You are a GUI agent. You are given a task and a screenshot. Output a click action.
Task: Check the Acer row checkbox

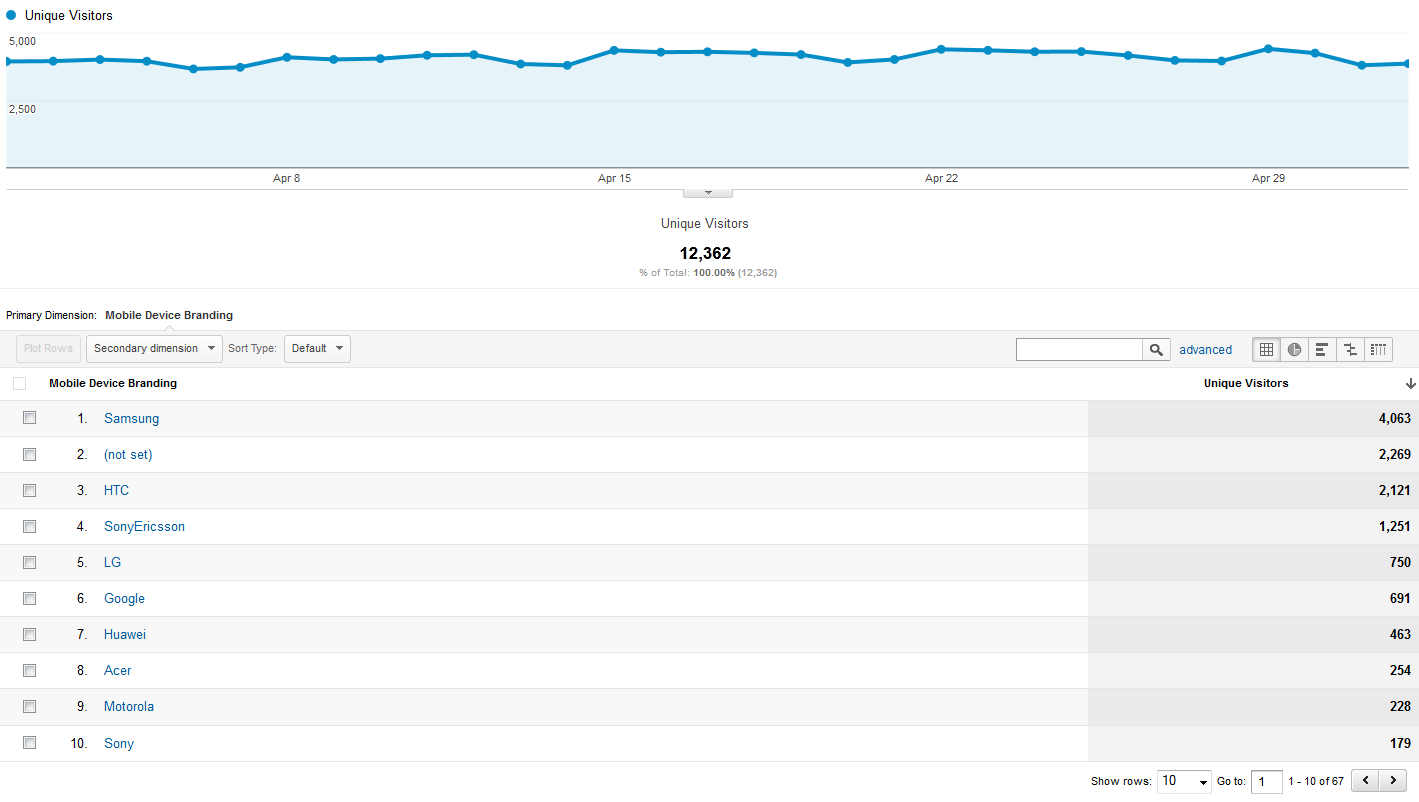click(30, 670)
